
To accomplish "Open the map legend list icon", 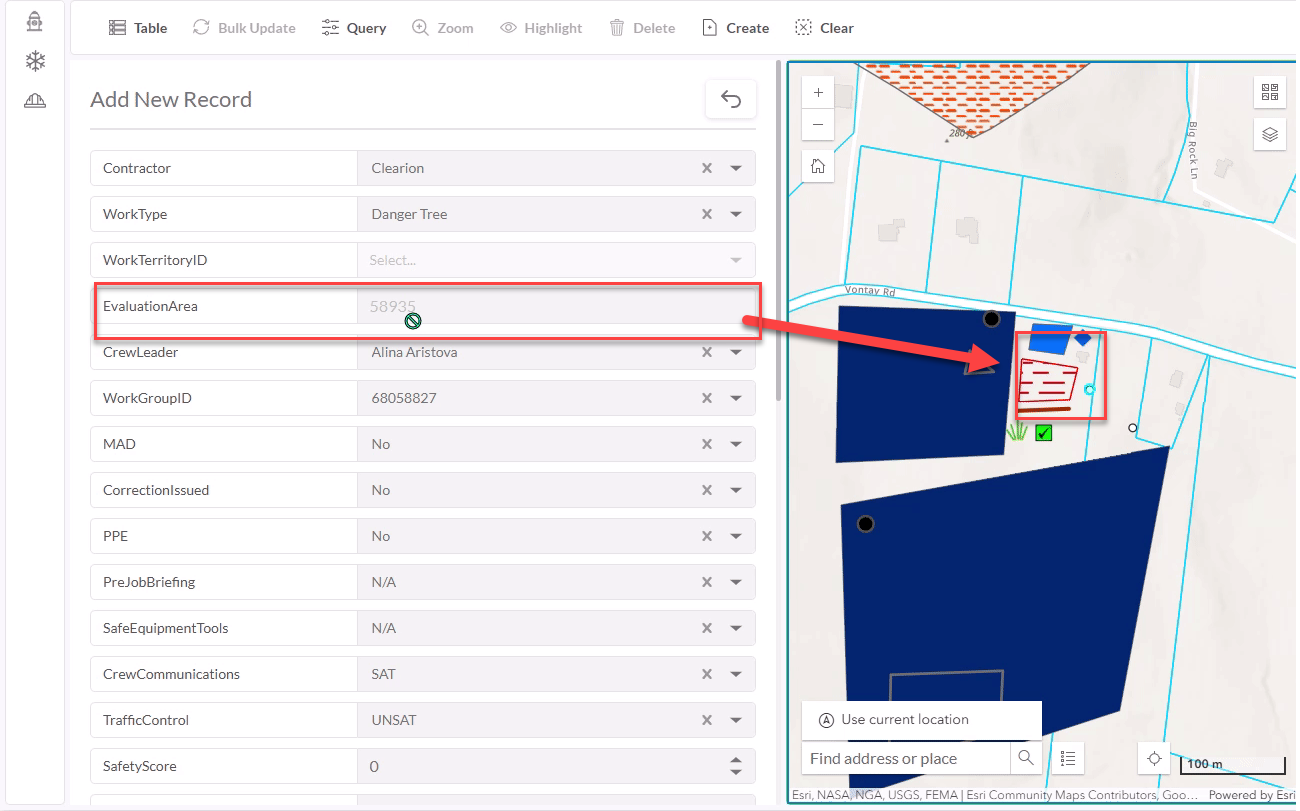I will (1068, 758).
